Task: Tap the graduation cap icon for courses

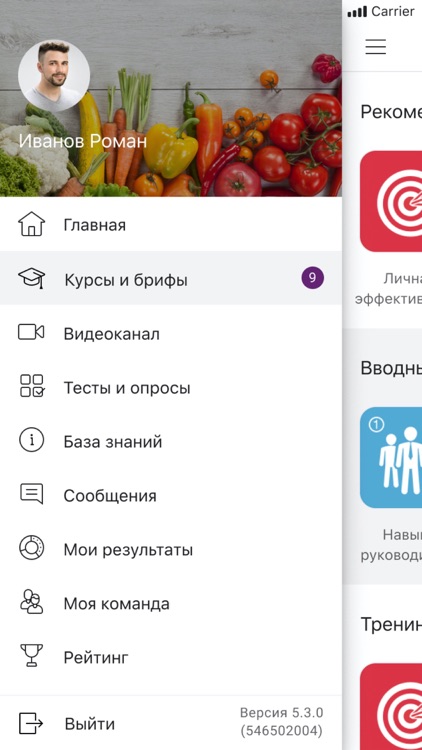Action: pyautogui.click(x=32, y=278)
